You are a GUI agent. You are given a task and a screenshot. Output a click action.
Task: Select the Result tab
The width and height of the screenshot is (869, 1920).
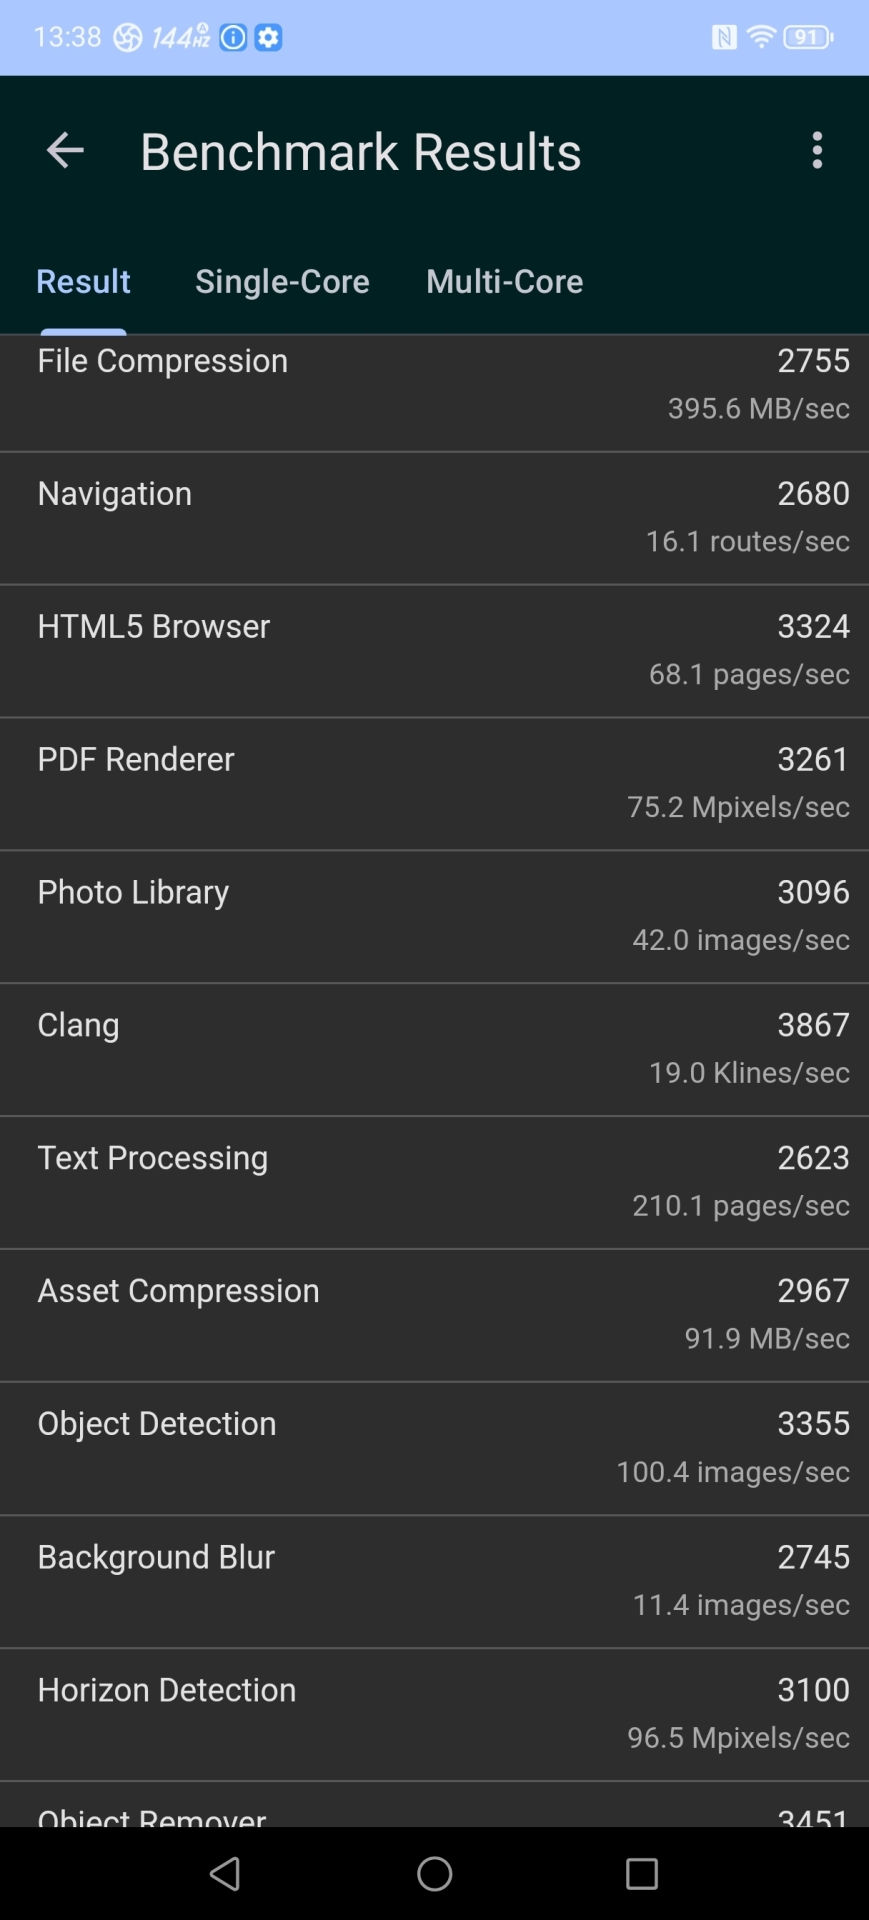click(x=83, y=282)
